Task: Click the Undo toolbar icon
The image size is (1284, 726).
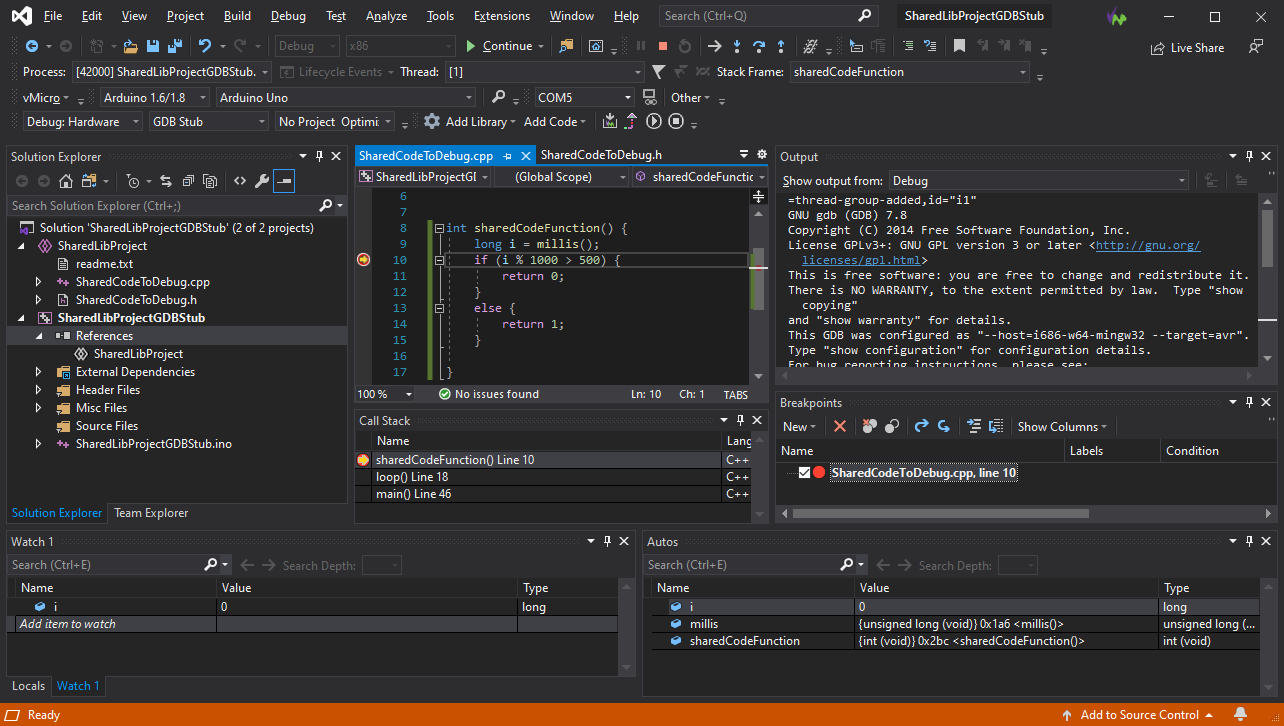Action: coord(205,46)
